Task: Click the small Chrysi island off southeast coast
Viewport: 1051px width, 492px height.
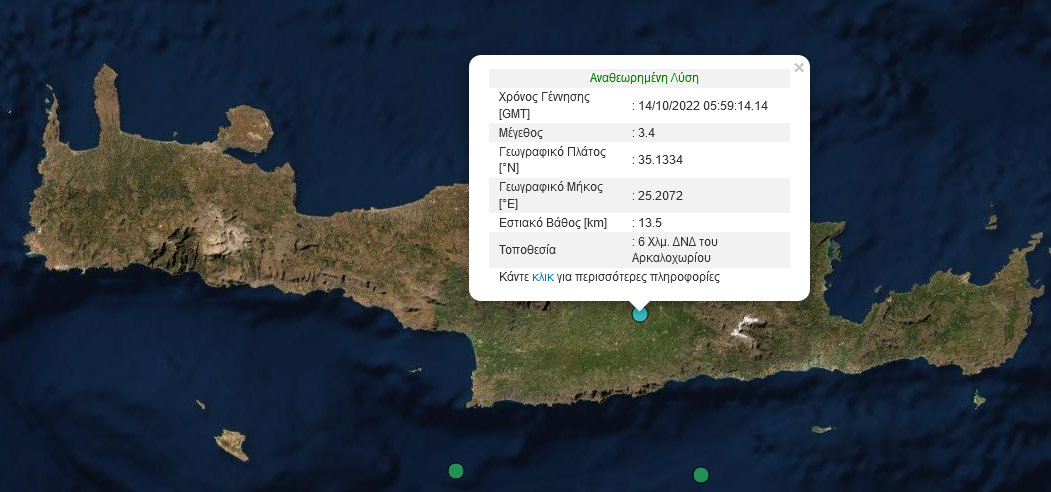Action: [821, 429]
